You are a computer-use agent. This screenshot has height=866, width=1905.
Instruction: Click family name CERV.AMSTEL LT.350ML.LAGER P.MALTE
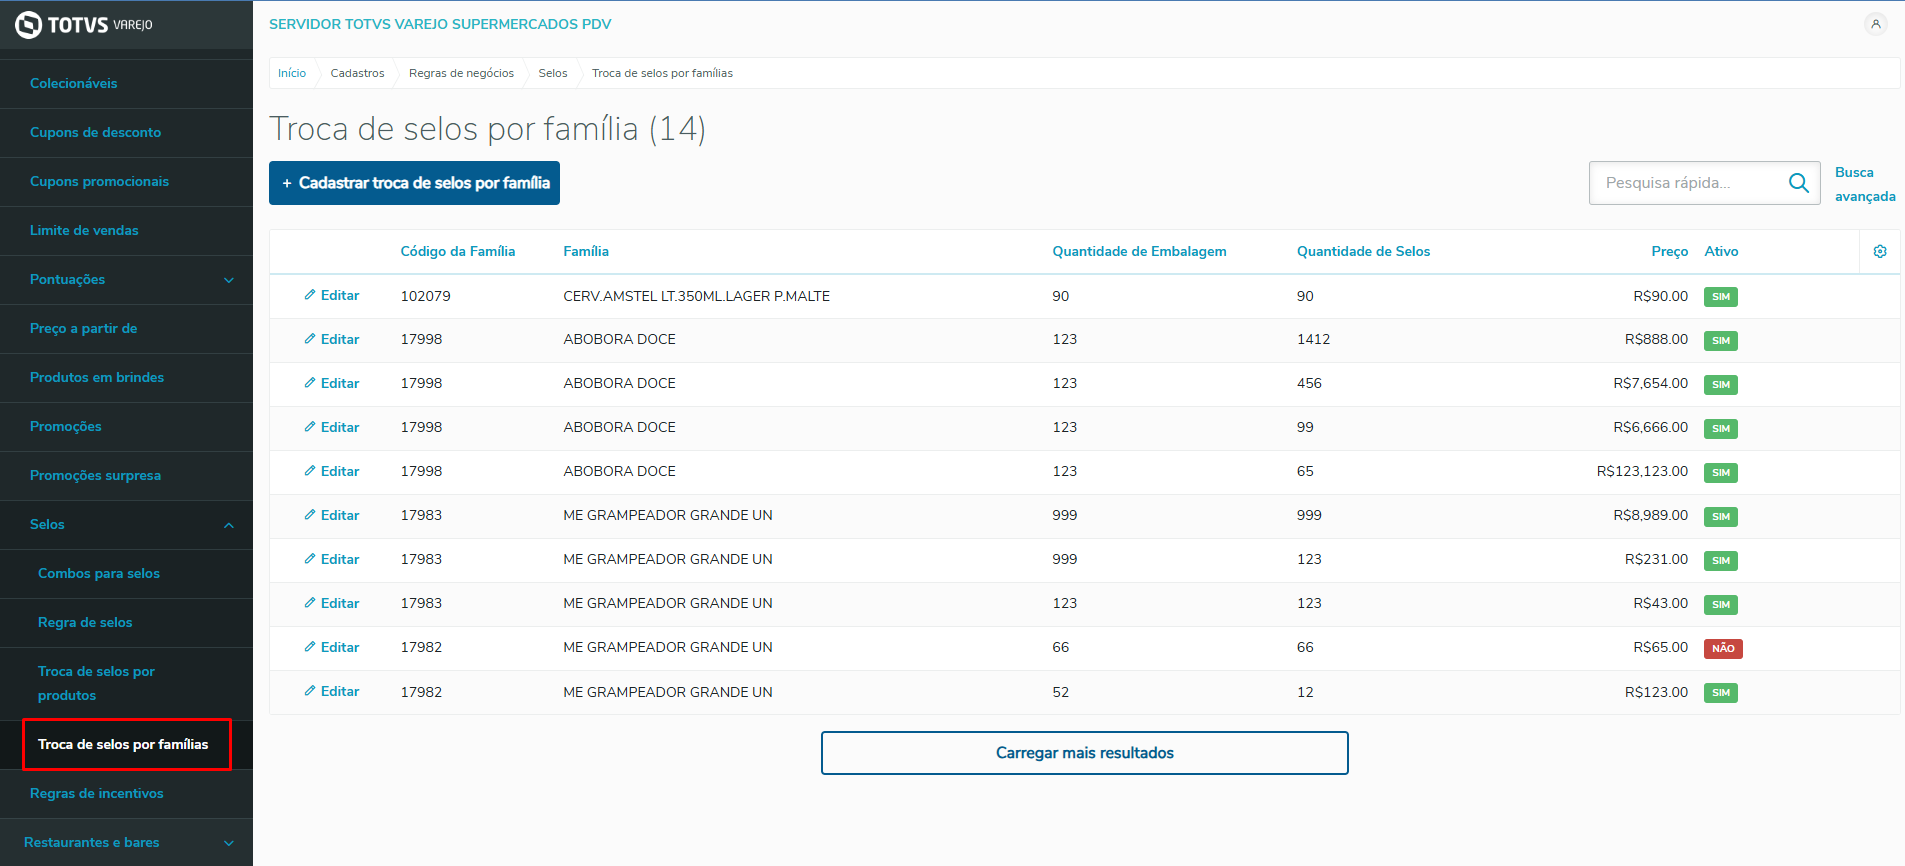[x=697, y=297]
